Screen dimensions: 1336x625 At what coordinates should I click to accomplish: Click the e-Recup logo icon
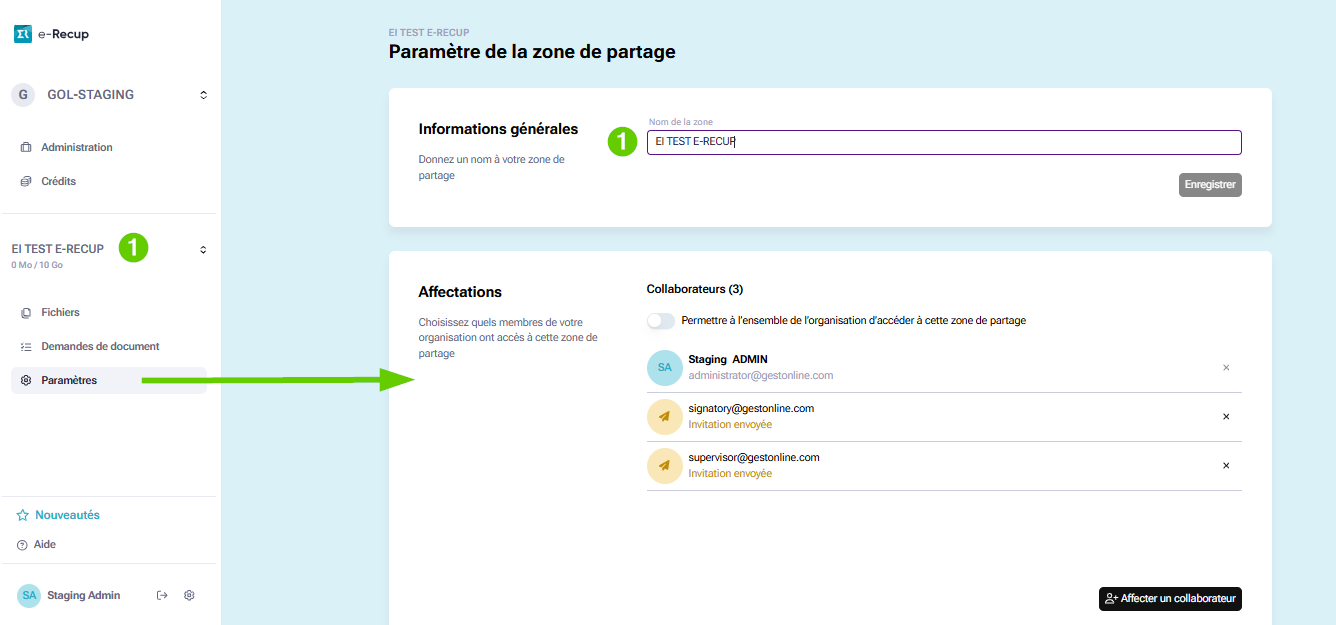tap(23, 34)
